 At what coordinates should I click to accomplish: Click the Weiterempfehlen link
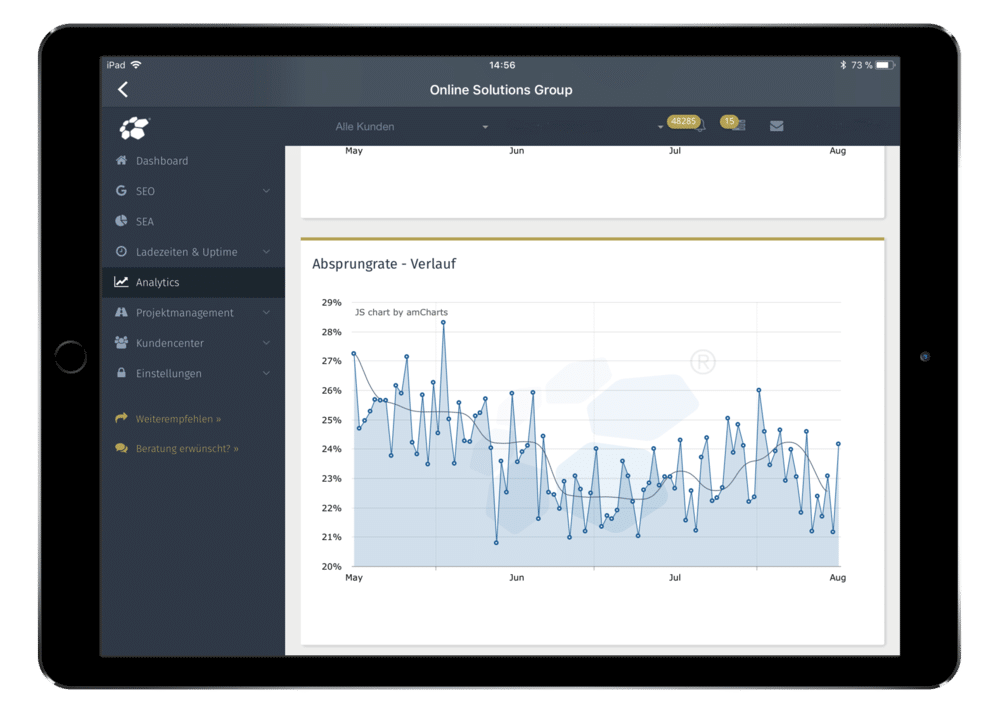pos(178,419)
